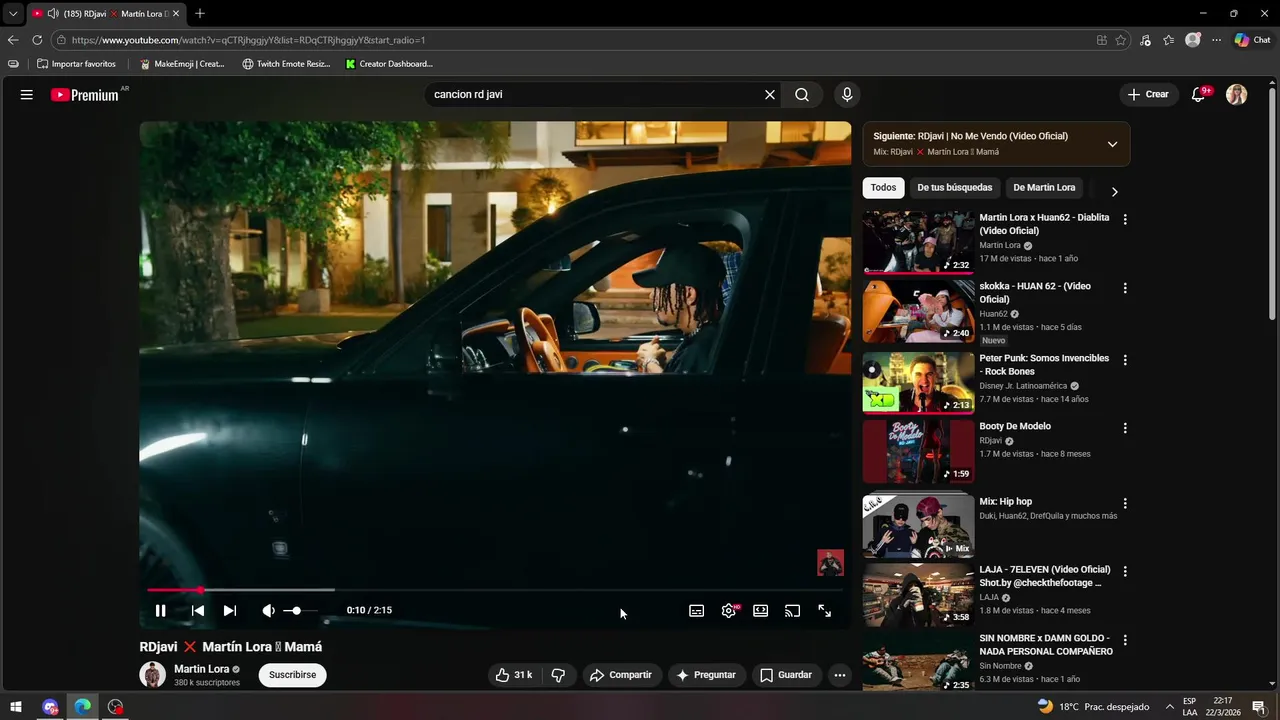Skip to the next video

click(230, 610)
